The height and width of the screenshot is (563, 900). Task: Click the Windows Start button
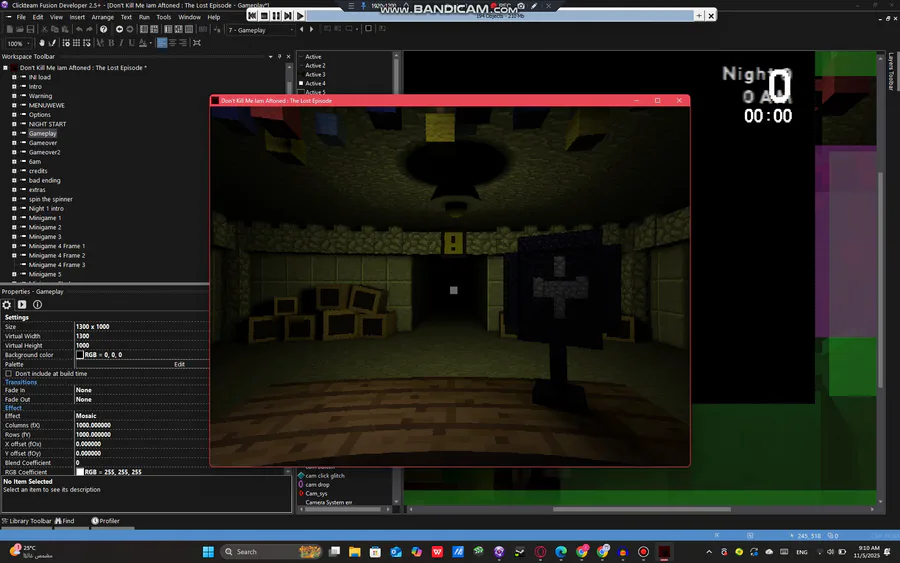tap(208, 552)
